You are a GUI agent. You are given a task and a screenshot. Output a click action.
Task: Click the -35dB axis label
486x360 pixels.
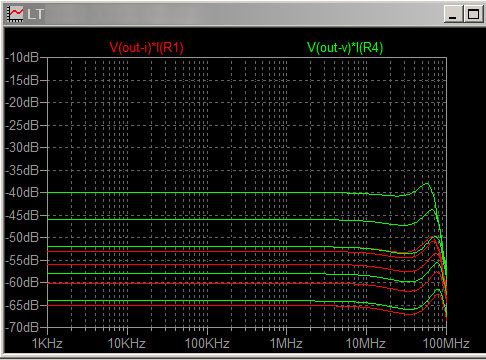click(22, 170)
